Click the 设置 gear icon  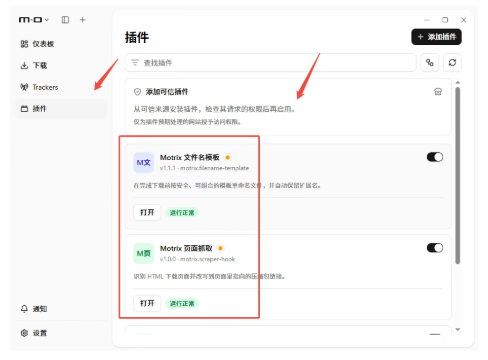[x=24, y=333]
